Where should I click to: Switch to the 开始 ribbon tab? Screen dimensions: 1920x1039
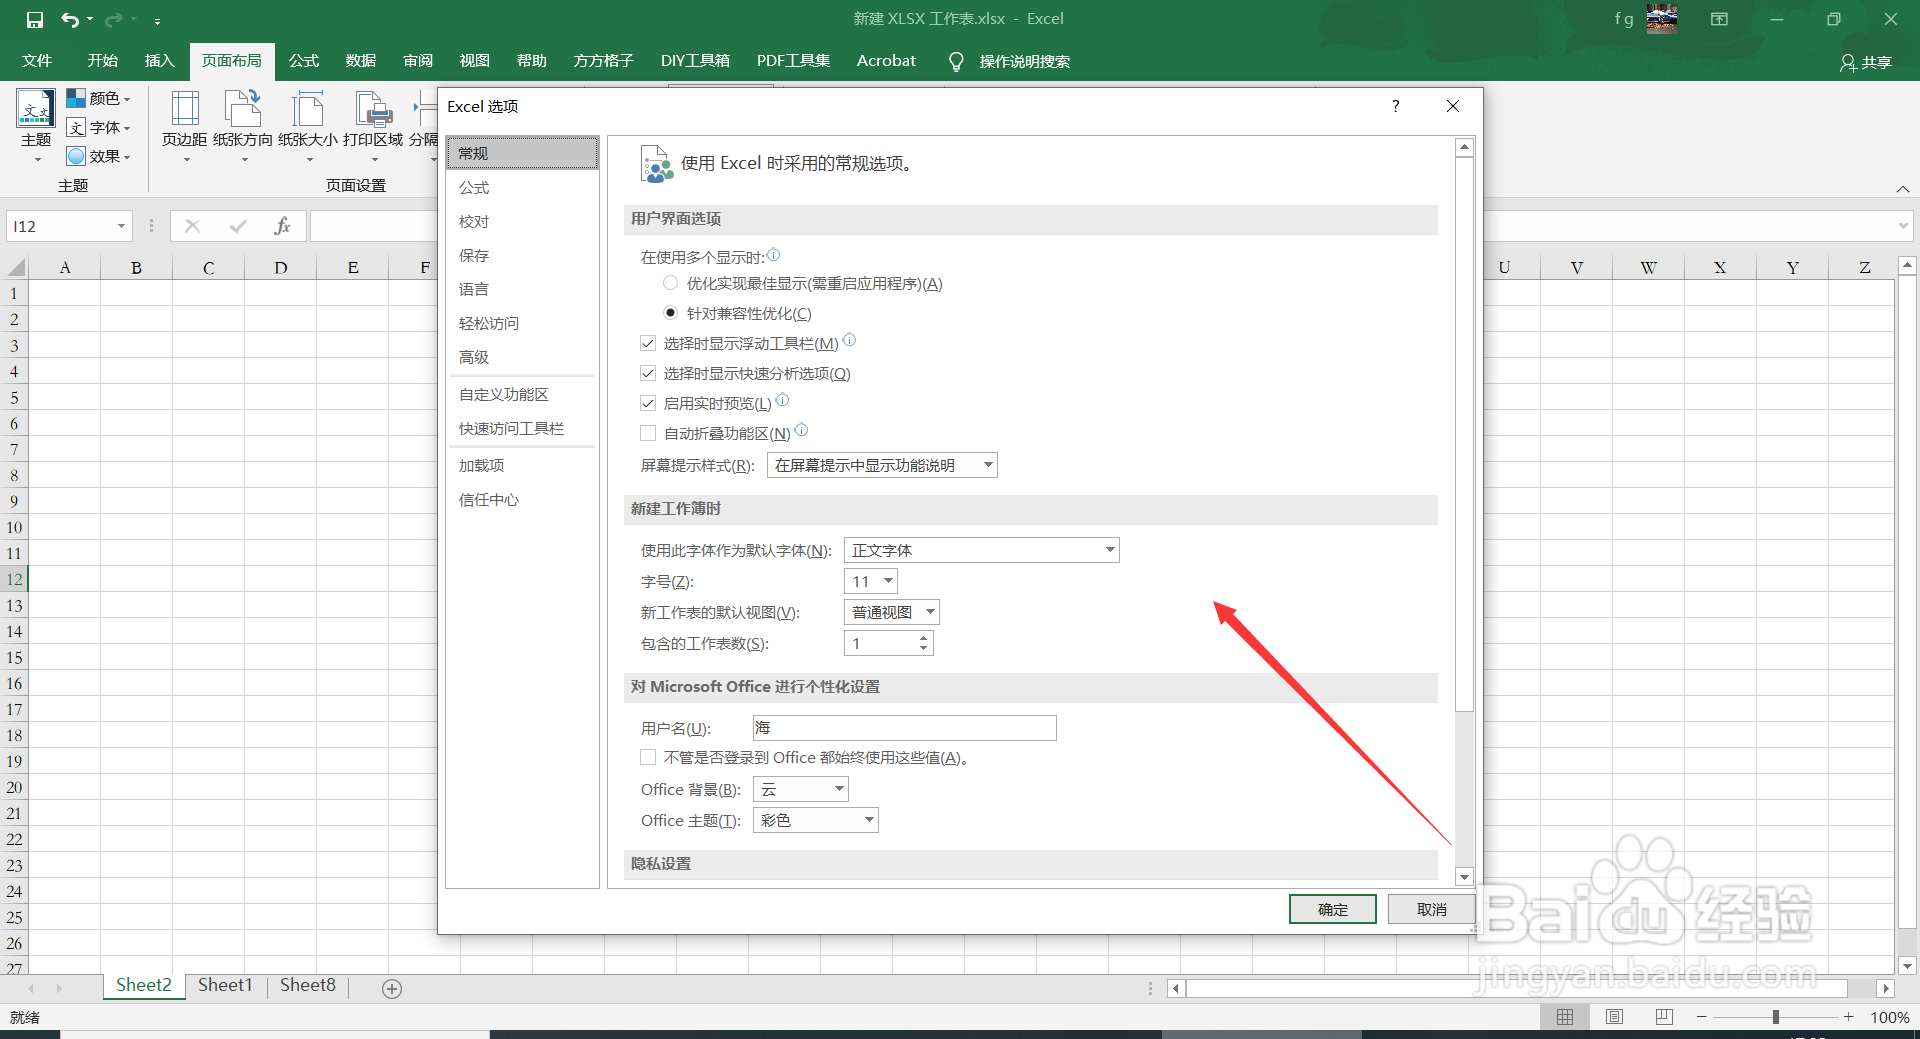coord(103,61)
